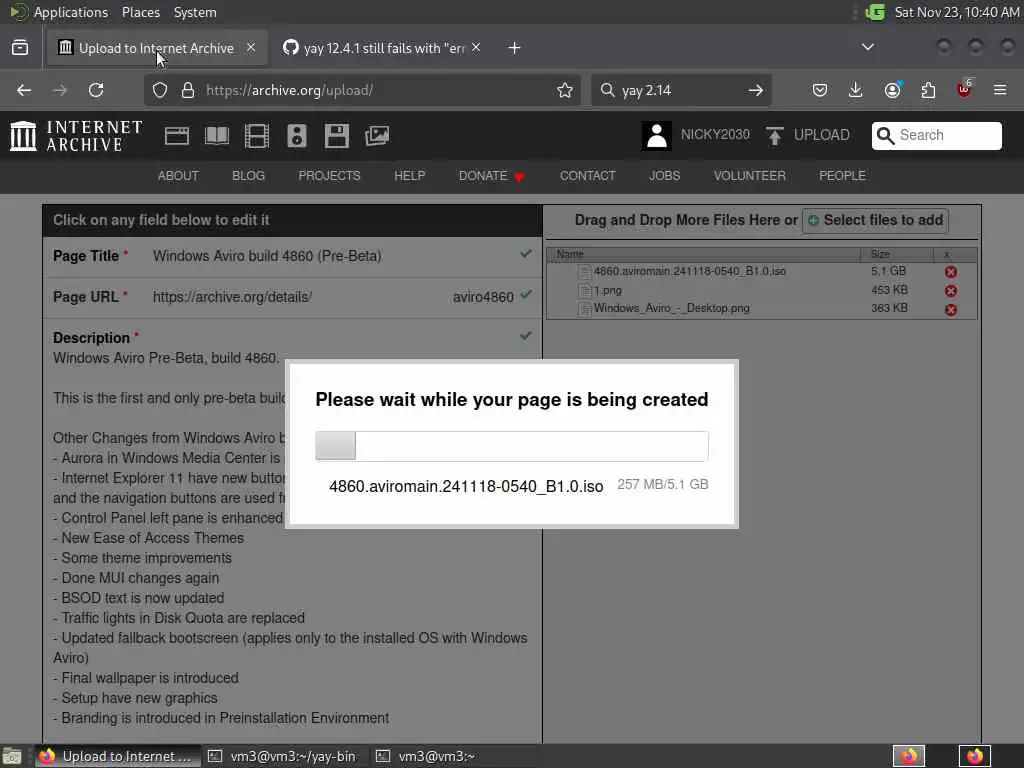Click the system tray update icon
The image size is (1024, 768).
pyautogui.click(x=875, y=12)
